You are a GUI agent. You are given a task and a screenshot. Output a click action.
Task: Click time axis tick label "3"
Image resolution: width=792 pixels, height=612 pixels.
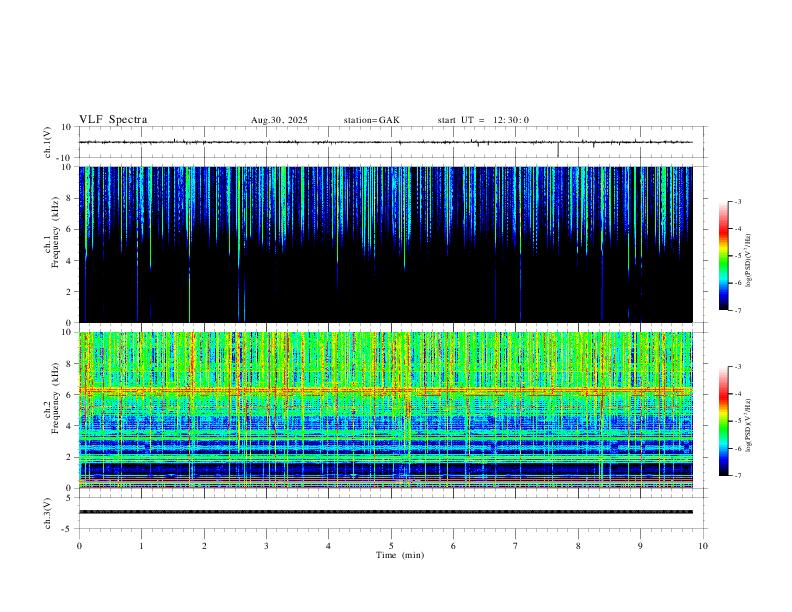pos(266,546)
